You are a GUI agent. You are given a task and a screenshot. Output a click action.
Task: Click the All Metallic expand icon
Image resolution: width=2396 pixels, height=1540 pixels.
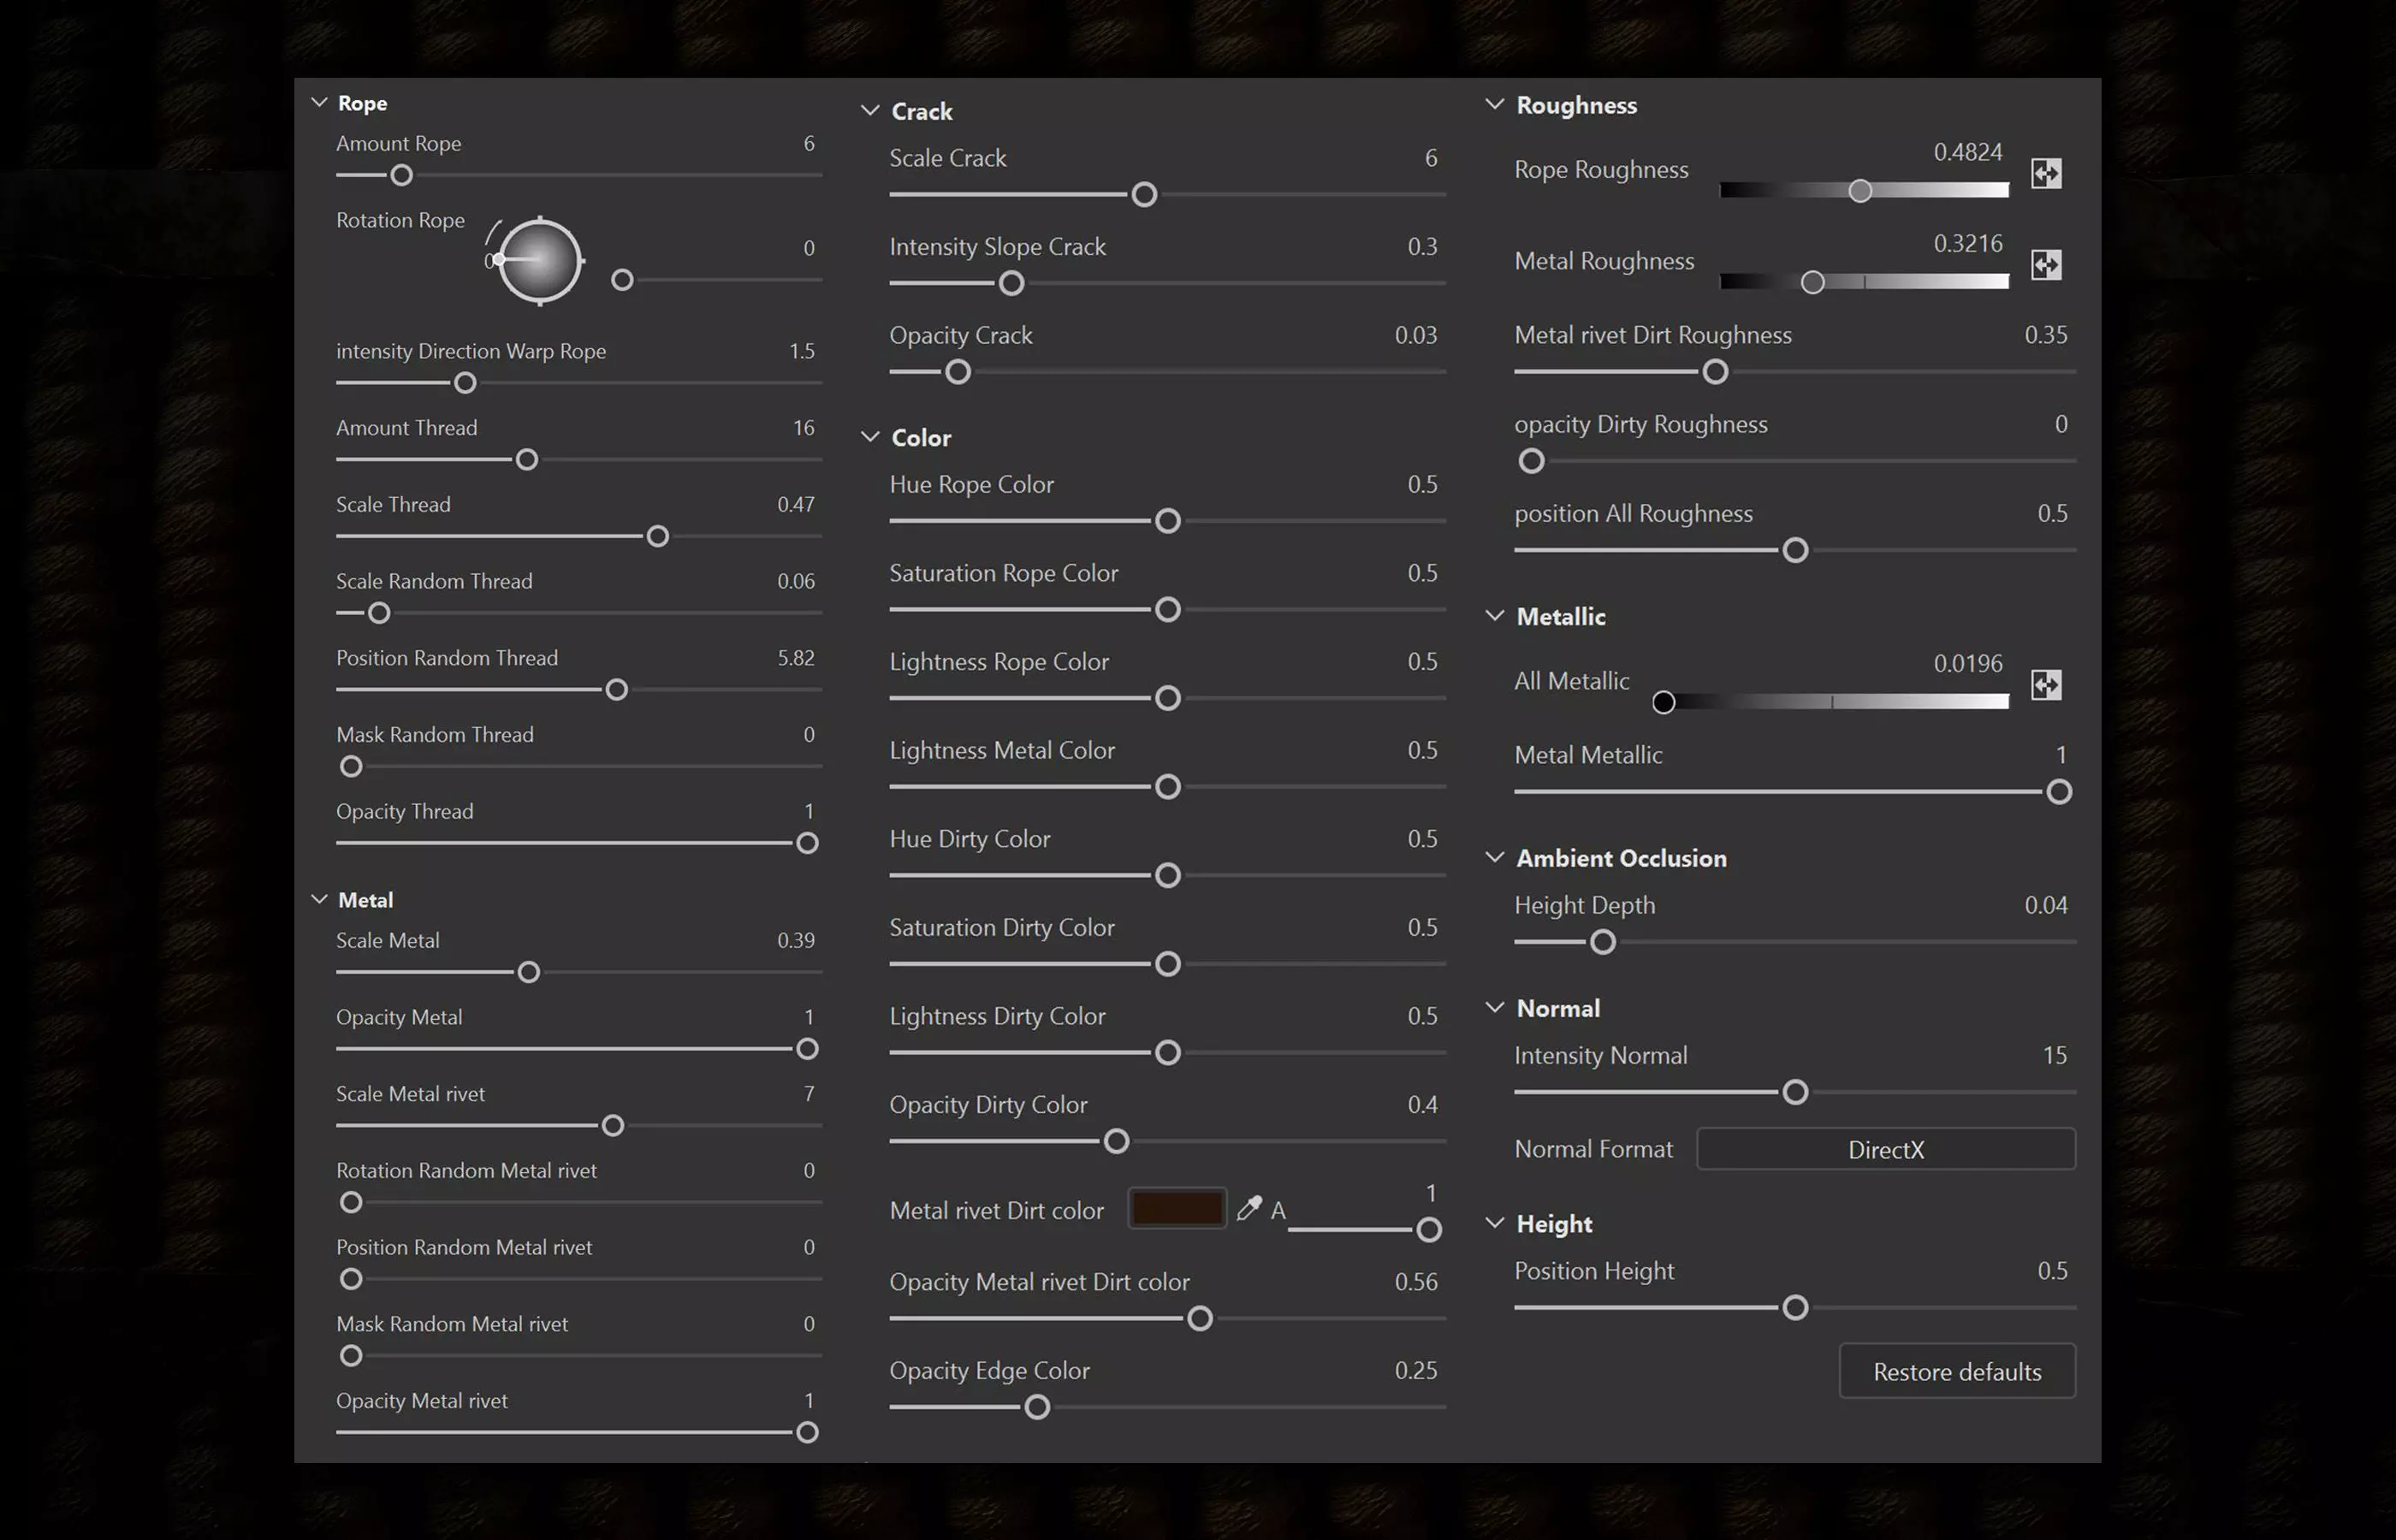click(x=2046, y=685)
